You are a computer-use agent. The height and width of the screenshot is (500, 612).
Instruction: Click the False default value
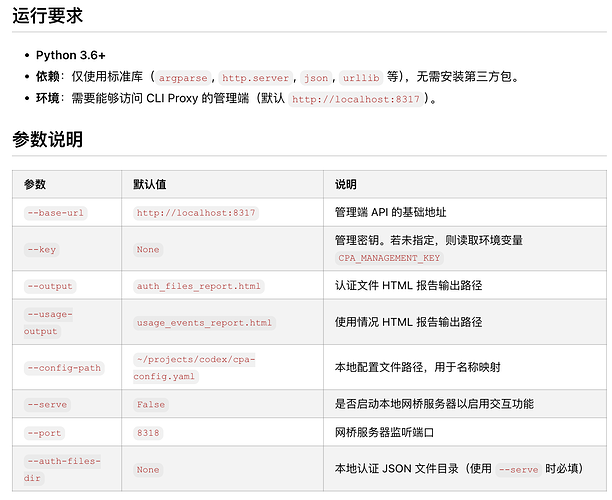click(x=151, y=404)
